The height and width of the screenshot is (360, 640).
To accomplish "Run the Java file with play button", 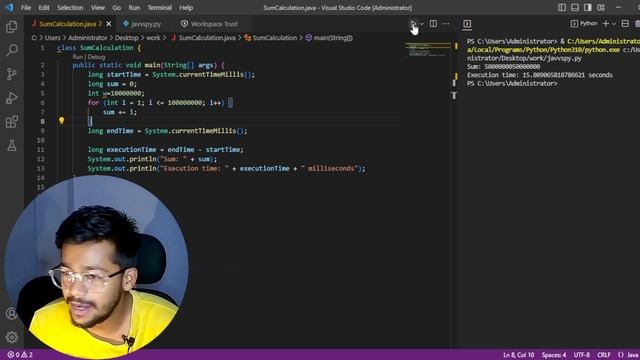I will (x=413, y=24).
